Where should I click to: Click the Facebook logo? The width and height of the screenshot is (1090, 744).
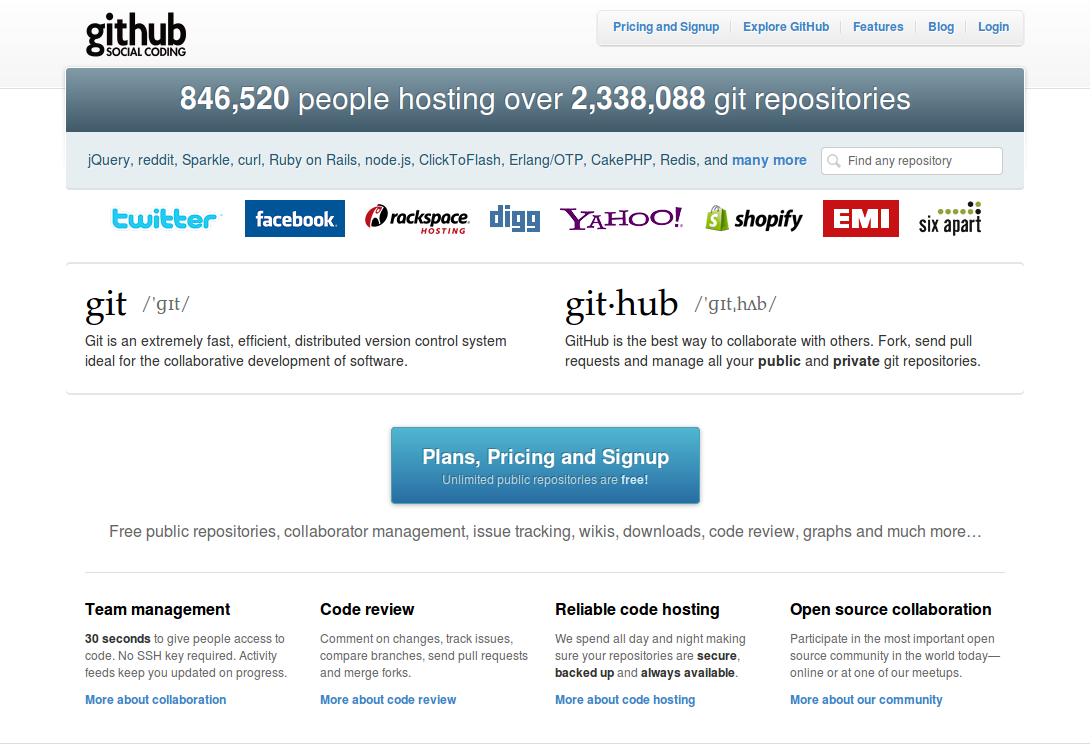(295, 218)
